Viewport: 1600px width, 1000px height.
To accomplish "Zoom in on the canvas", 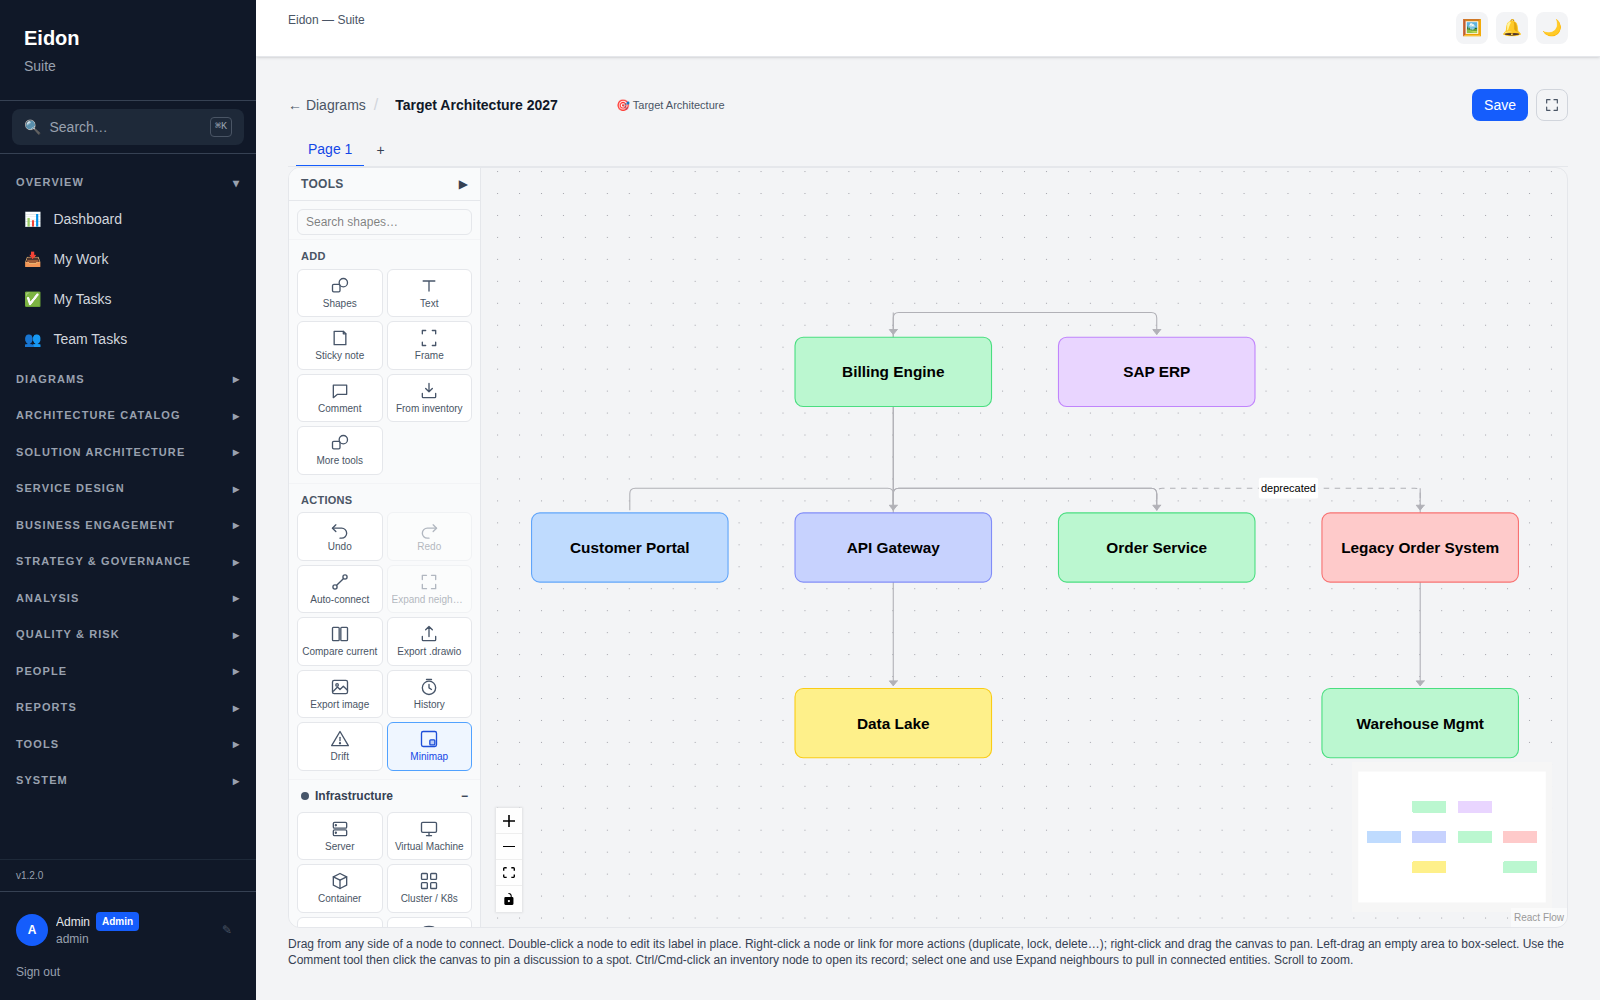I will point(509,821).
